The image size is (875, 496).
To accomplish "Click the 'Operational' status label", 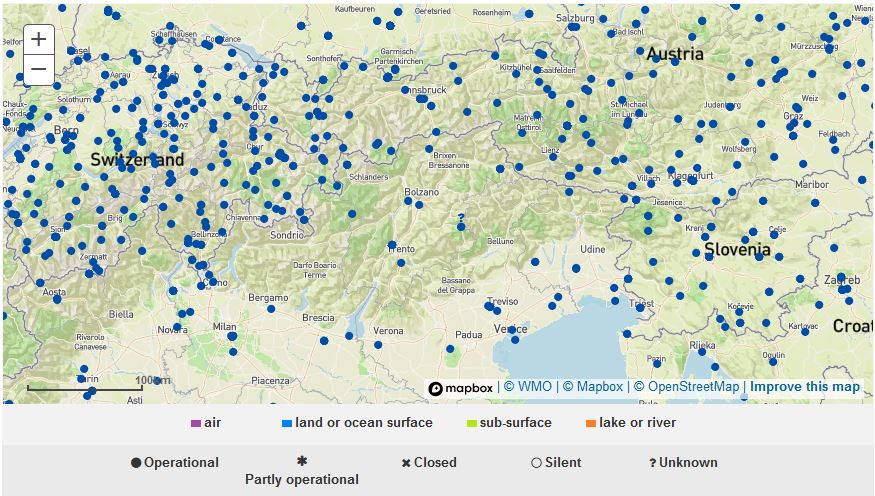I will pos(181,463).
